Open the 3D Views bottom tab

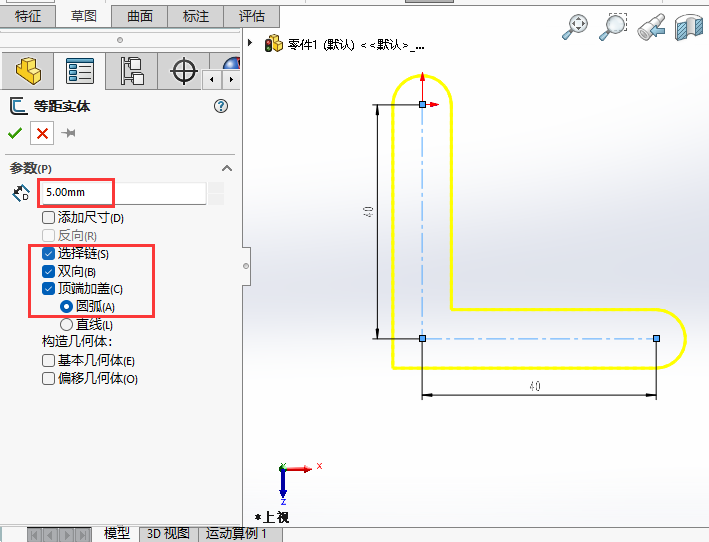[x=168, y=534]
